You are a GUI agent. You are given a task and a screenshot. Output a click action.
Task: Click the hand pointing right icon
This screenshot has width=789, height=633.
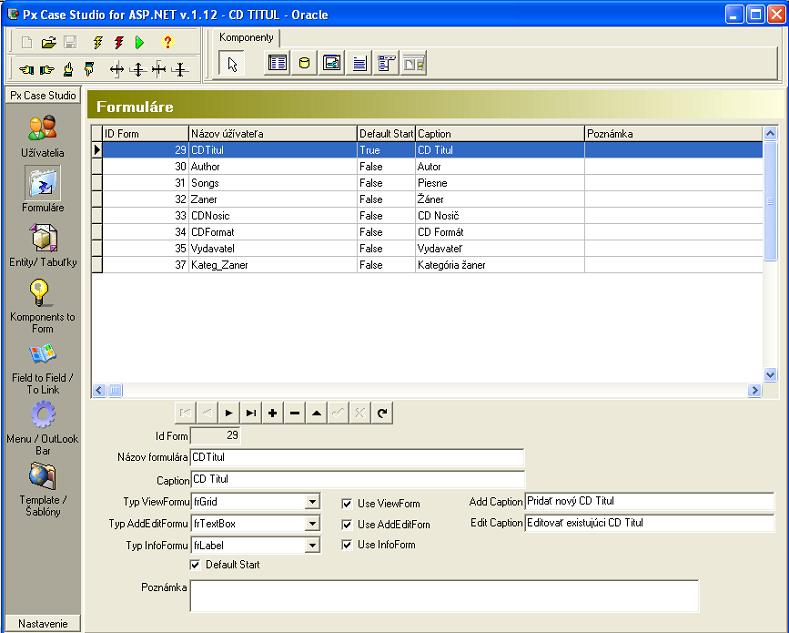coord(47,69)
